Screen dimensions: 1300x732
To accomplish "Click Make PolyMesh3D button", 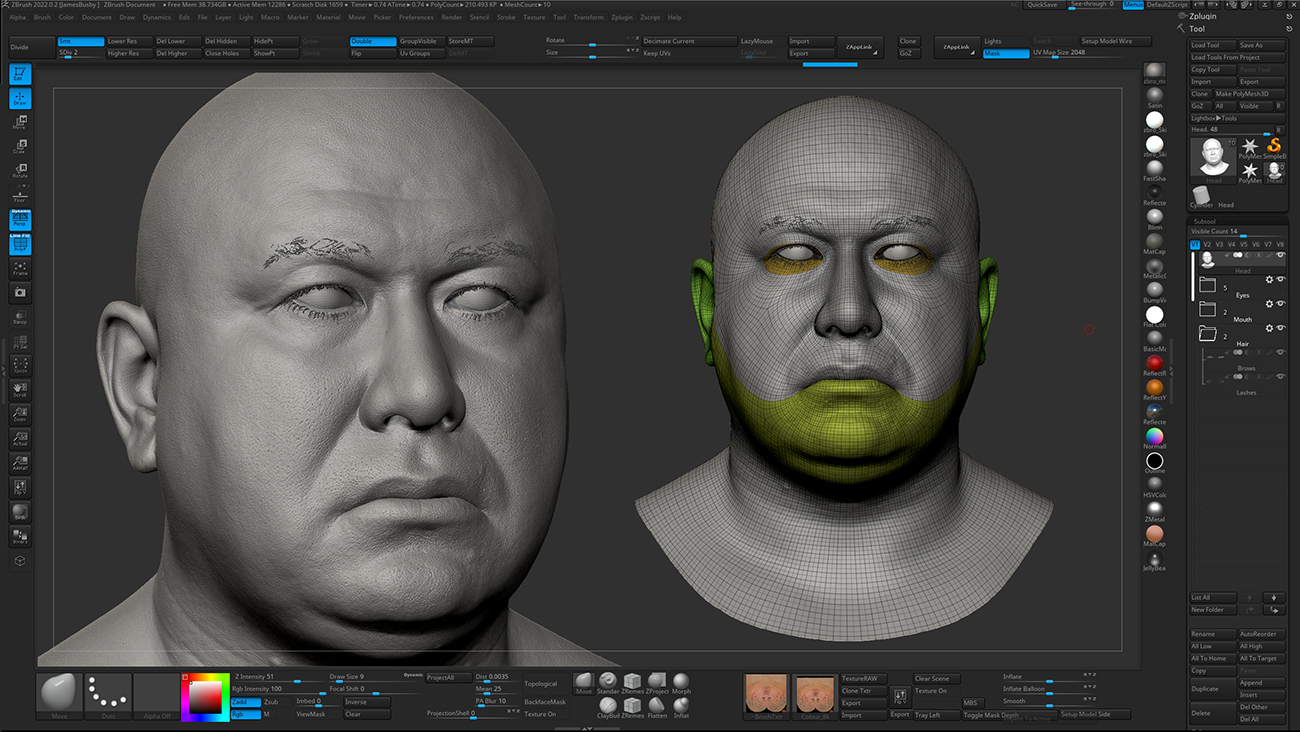I will pyautogui.click(x=1250, y=93).
